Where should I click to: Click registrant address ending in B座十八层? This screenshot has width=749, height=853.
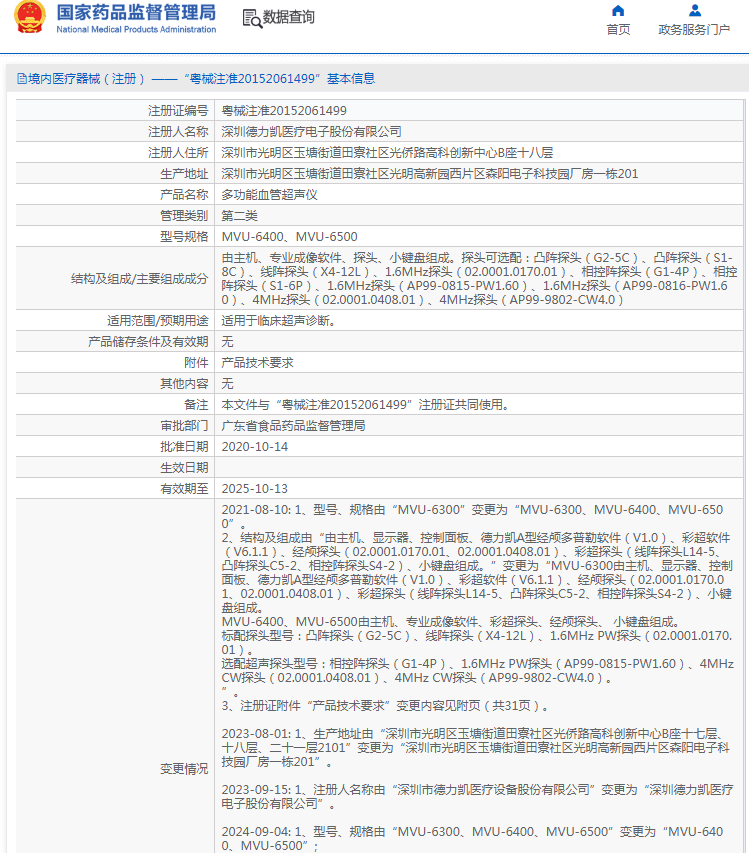pos(387,153)
